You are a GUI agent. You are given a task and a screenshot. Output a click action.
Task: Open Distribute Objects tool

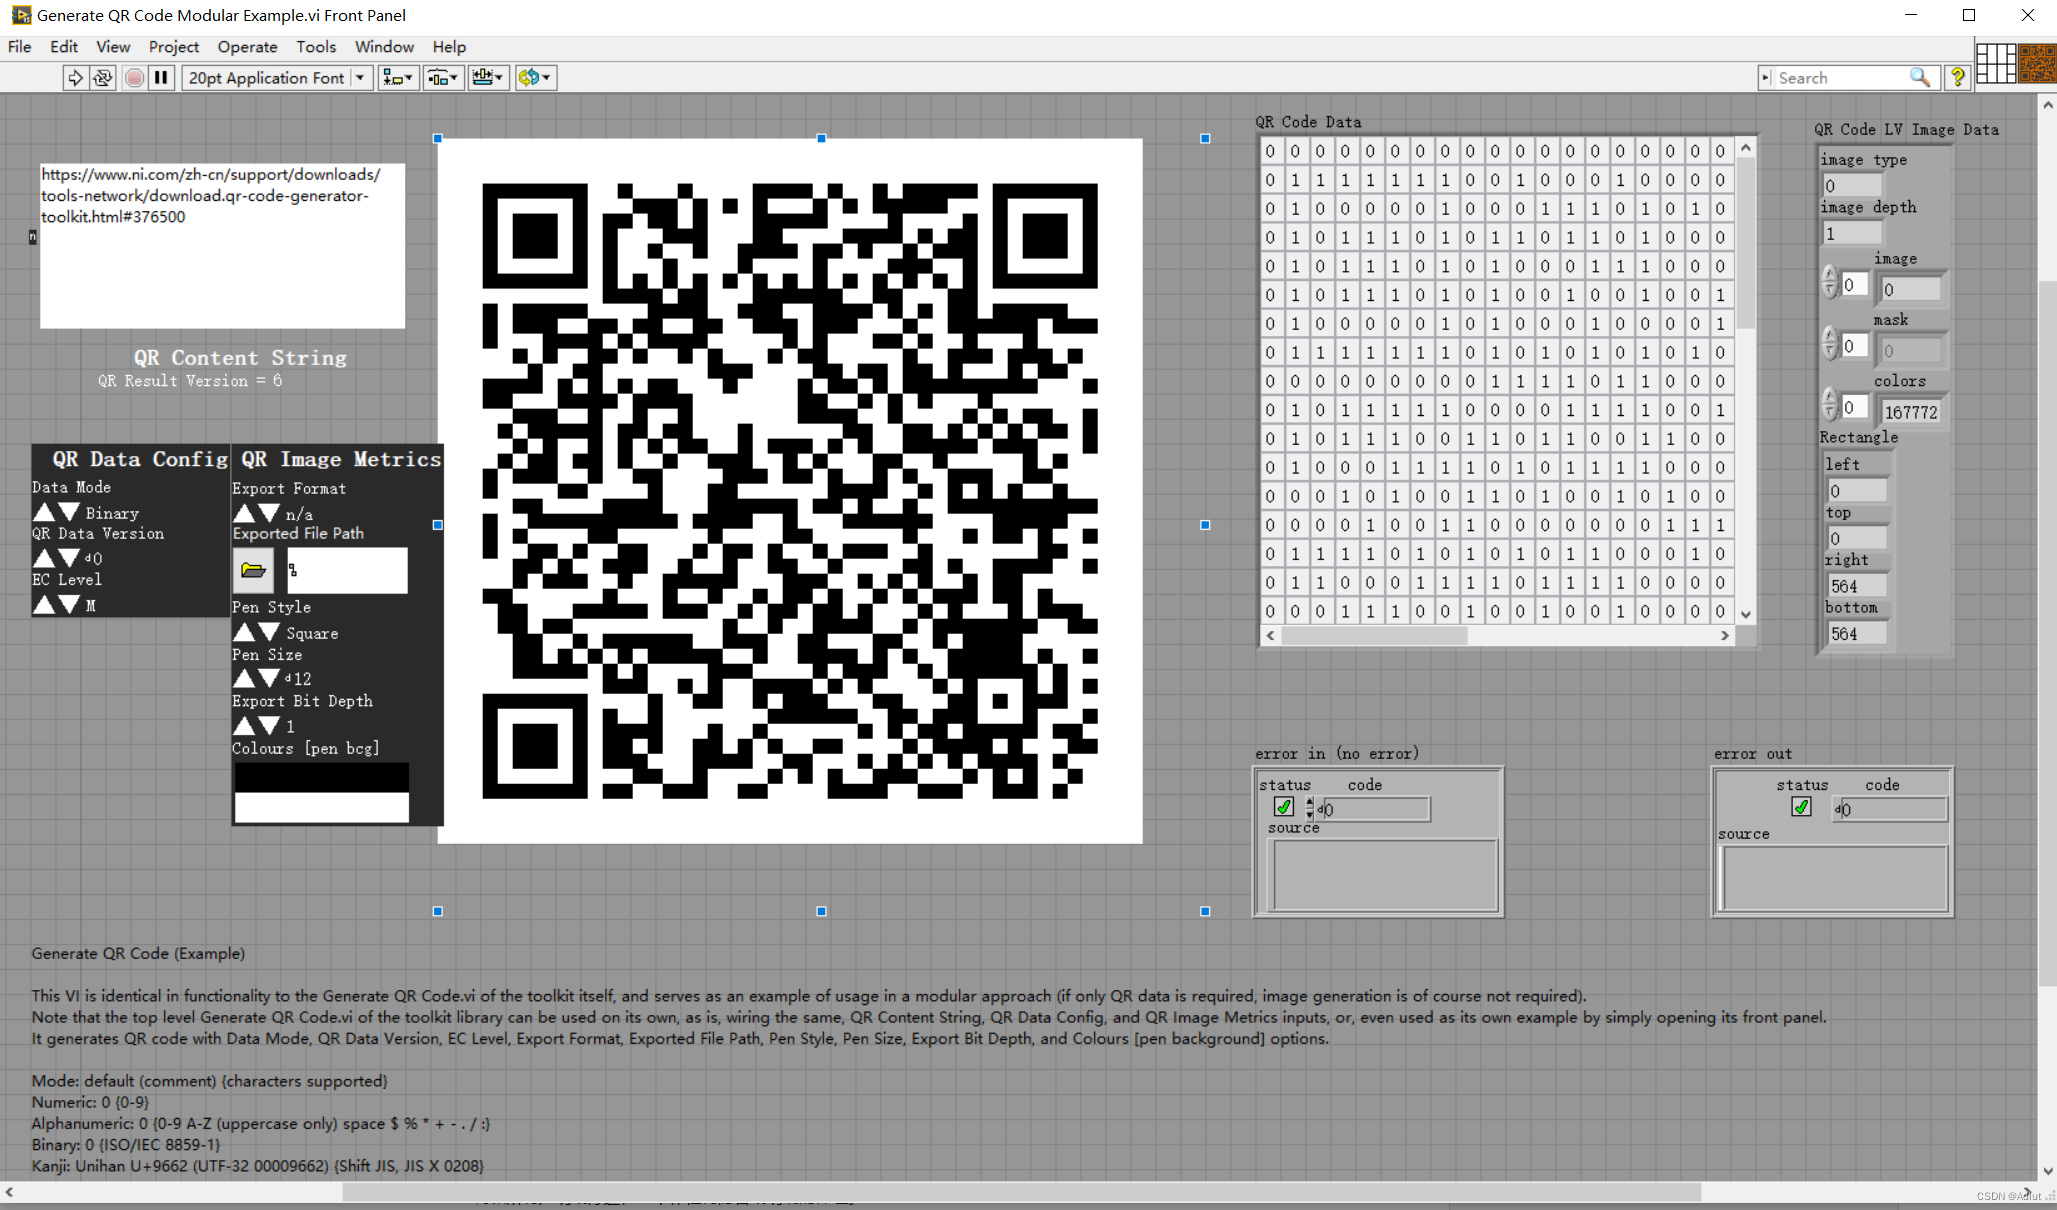[442, 78]
